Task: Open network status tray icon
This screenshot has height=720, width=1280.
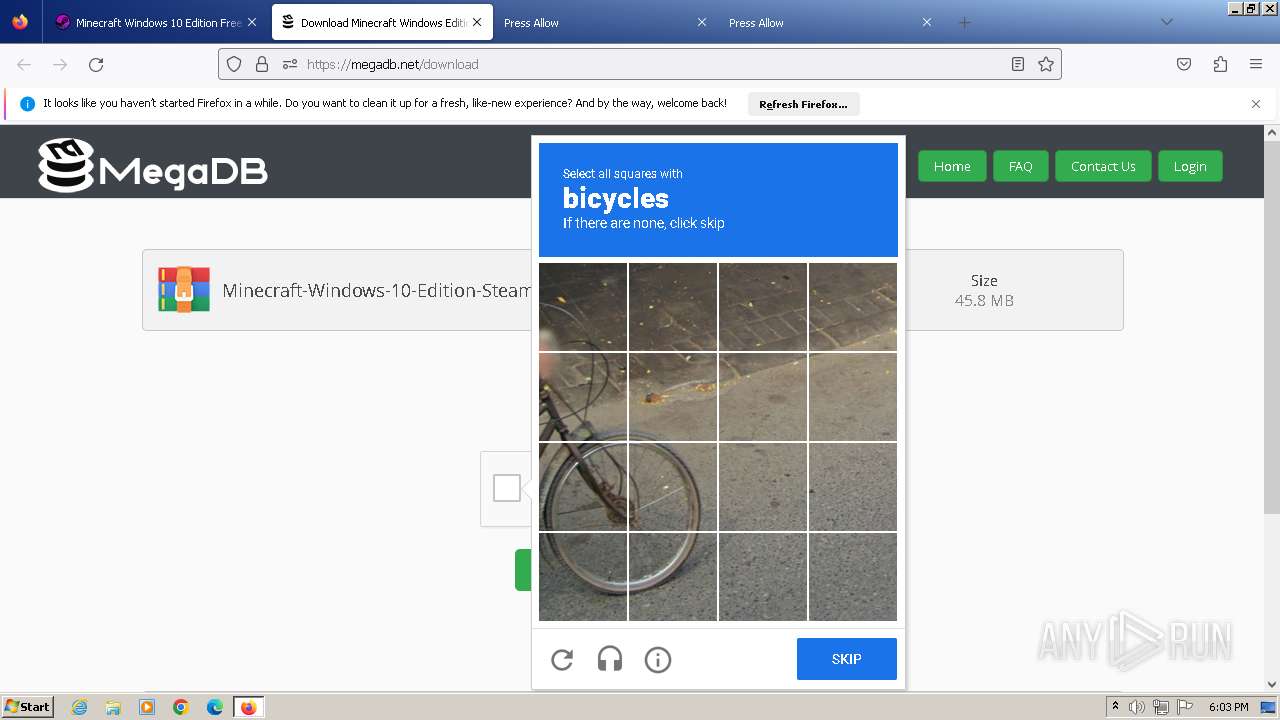Action: coord(1161,707)
